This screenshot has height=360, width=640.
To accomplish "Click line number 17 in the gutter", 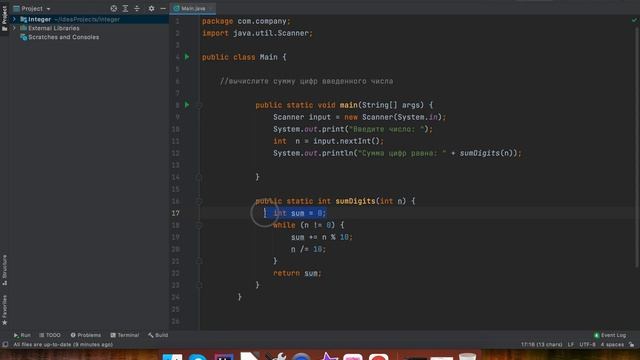I will pos(176,213).
